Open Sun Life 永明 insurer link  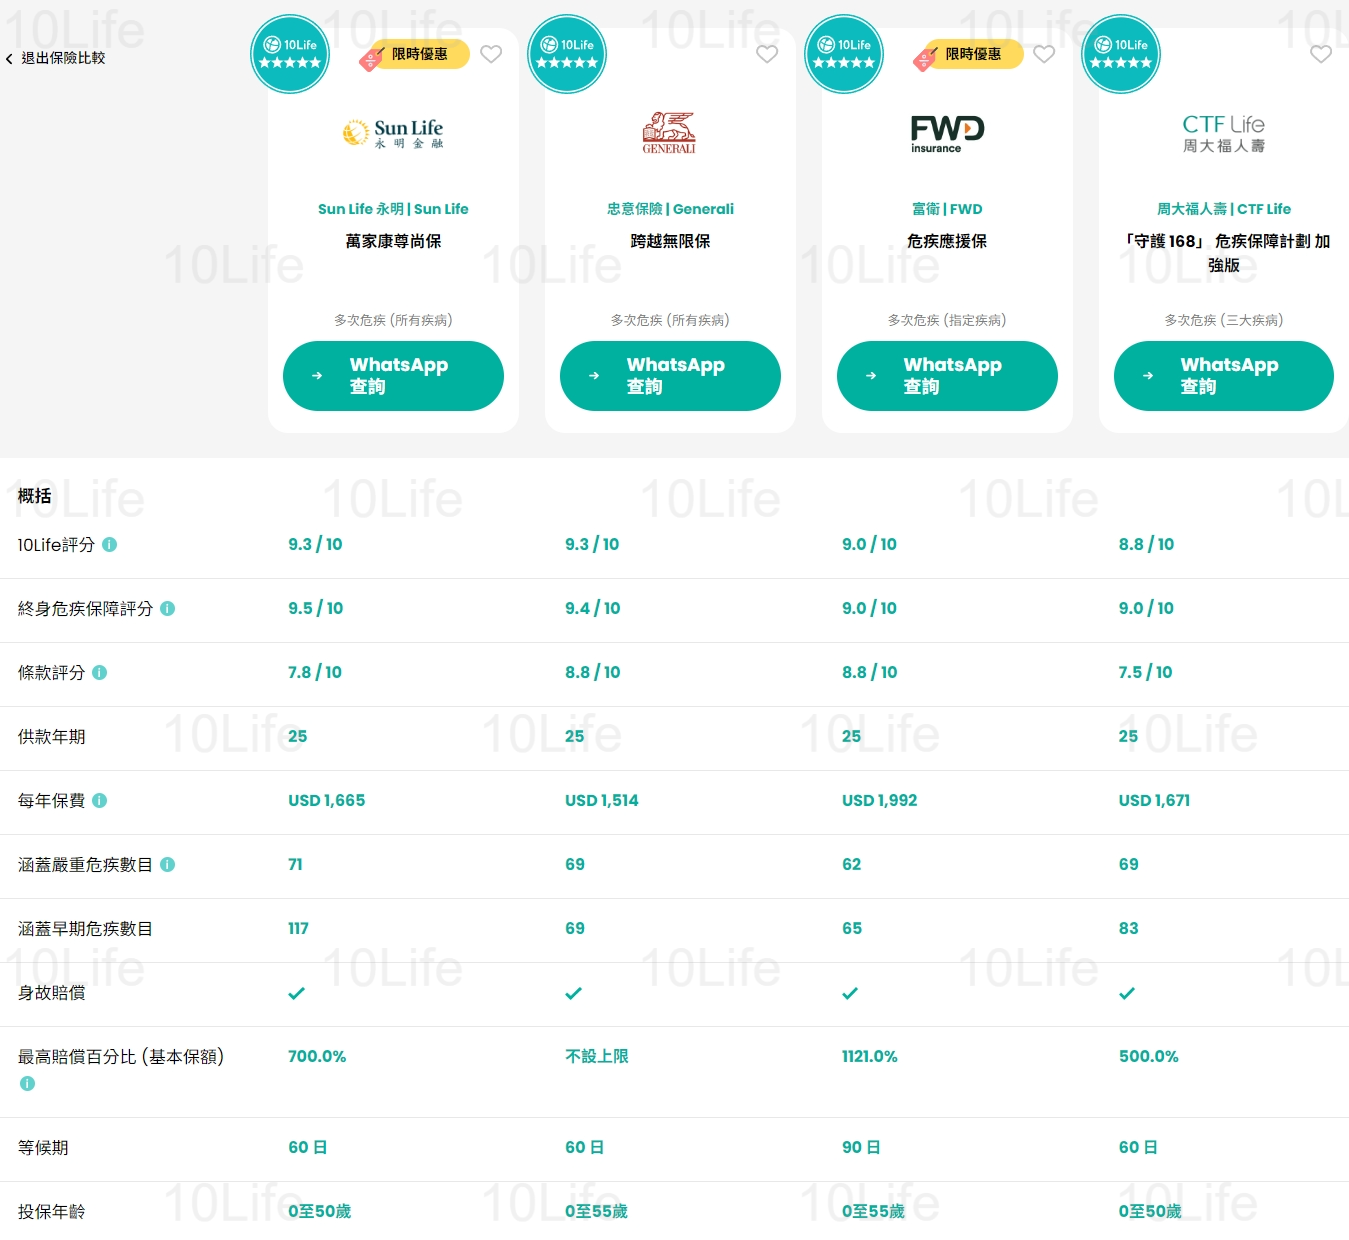click(393, 209)
